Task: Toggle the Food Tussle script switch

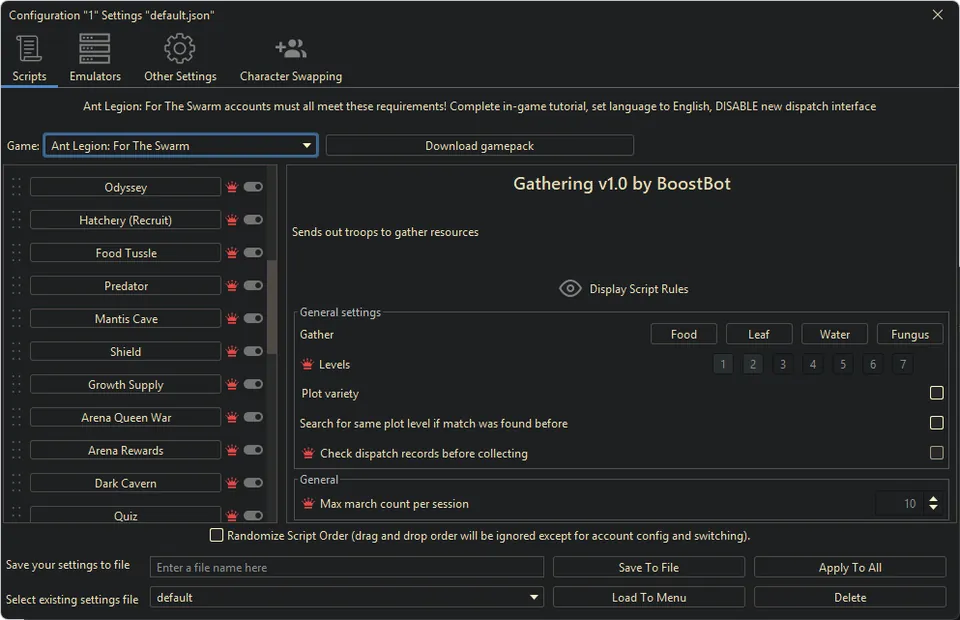Action: coord(253,253)
